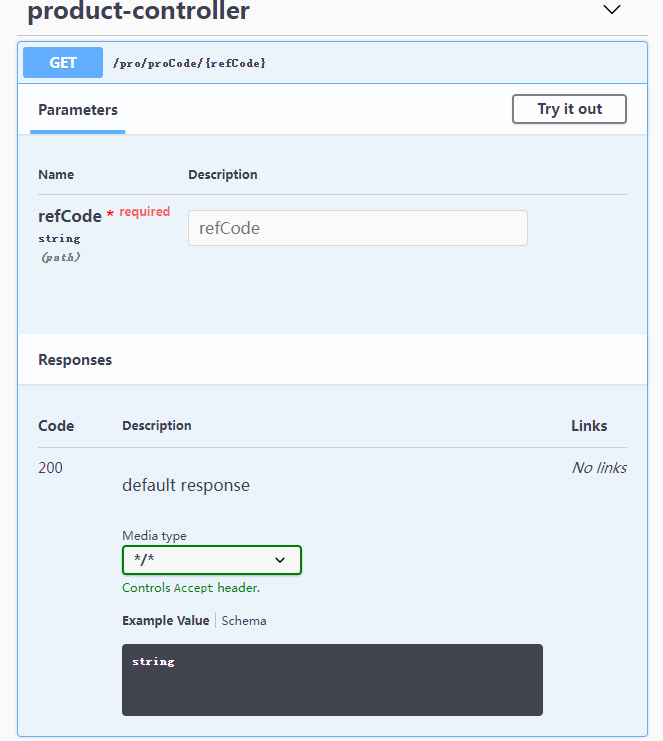Click the 200 response code
663x741 pixels.
click(x=50, y=468)
